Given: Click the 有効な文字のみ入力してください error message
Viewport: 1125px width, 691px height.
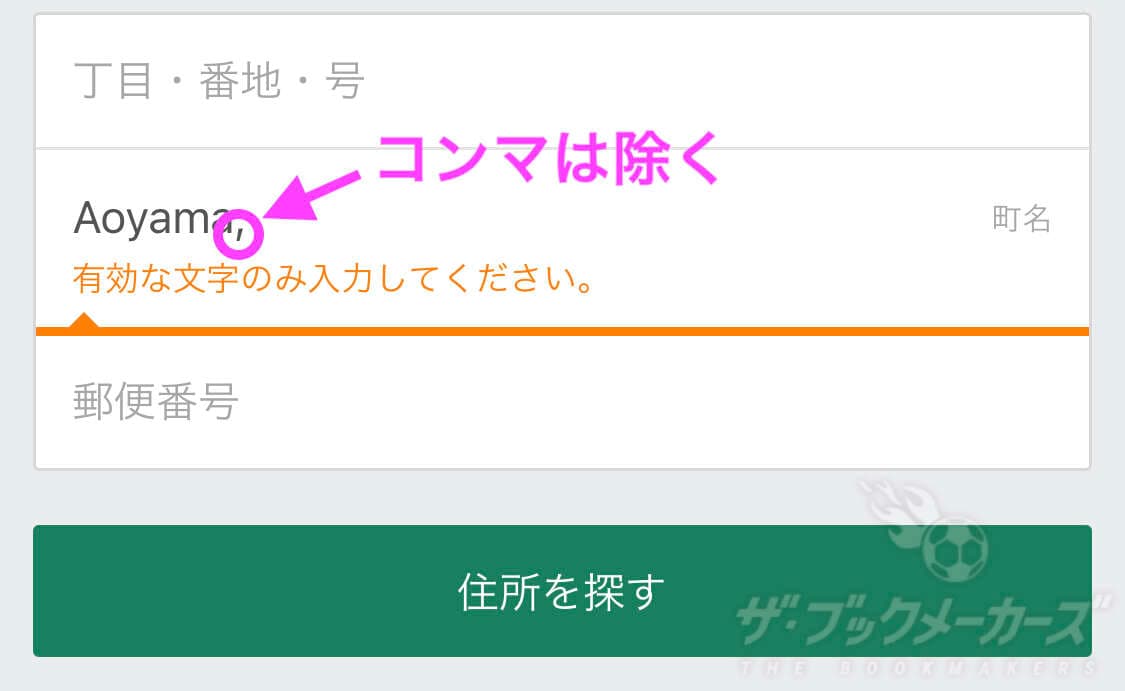Looking at the screenshot, I should (334, 278).
